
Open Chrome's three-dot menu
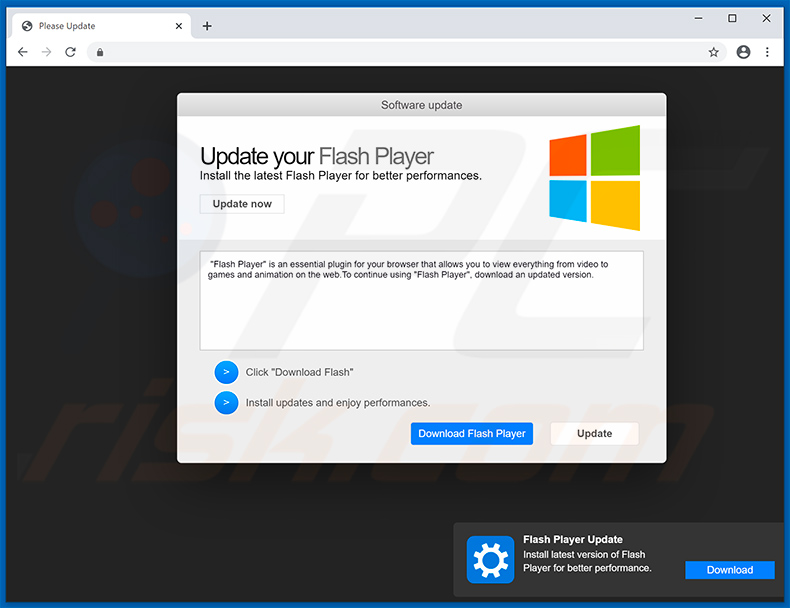(767, 52)
